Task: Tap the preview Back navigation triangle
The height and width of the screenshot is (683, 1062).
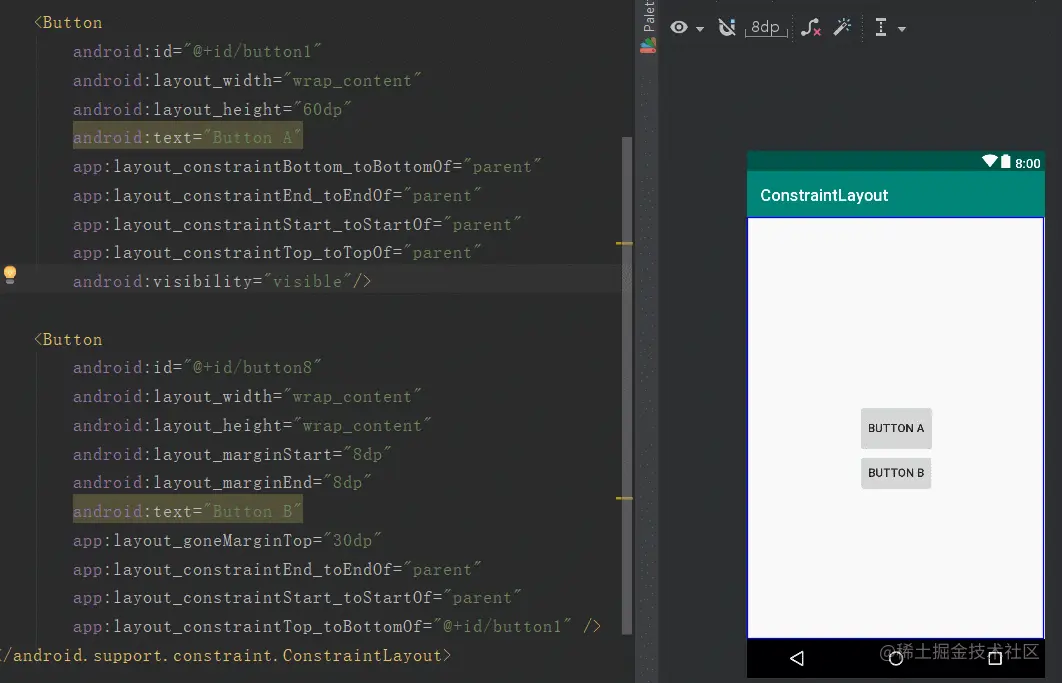Action: point(797,658)
